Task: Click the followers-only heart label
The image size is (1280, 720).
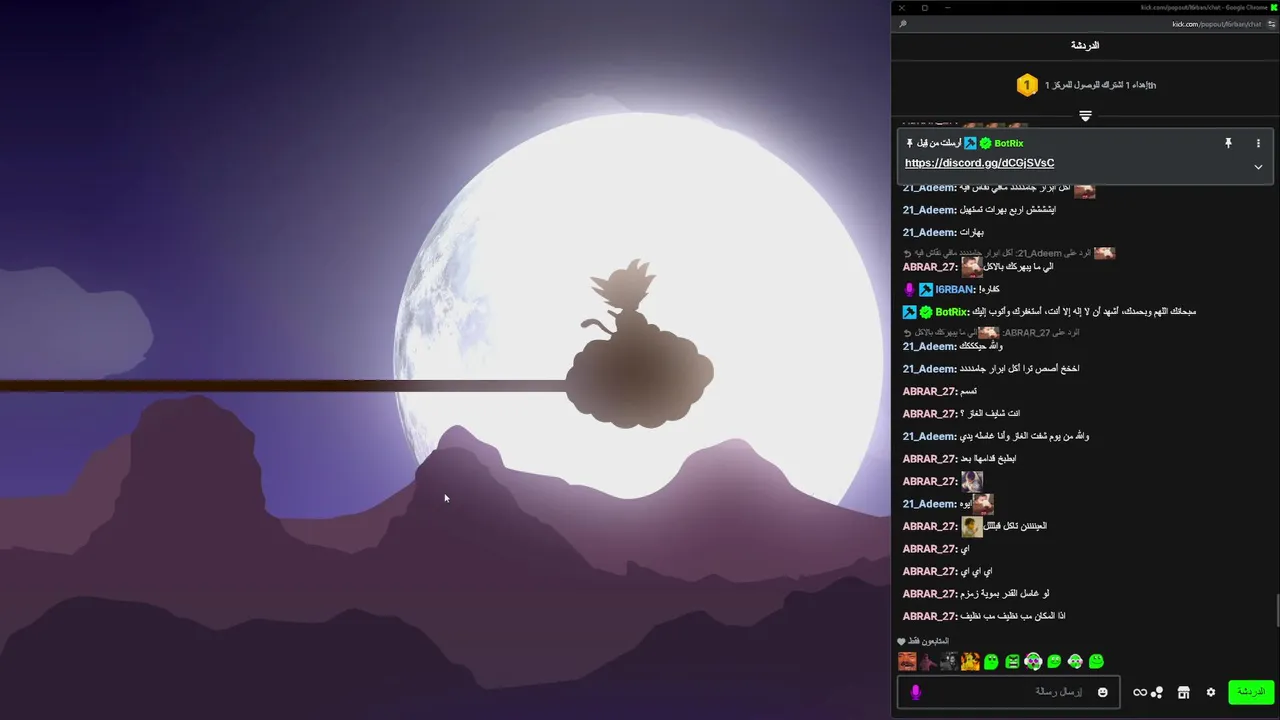Action: [923, 641]
